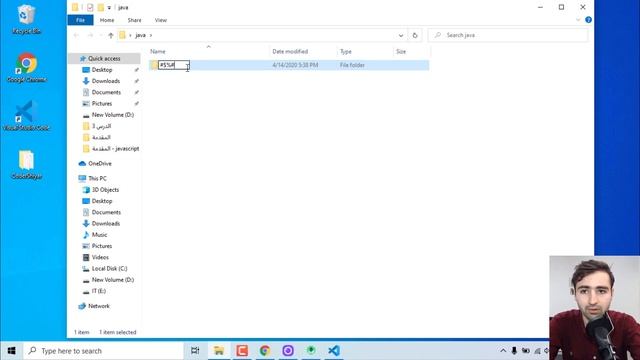
Task: Open Local Disk (C:) drive
Action: (x=109, y=269)
